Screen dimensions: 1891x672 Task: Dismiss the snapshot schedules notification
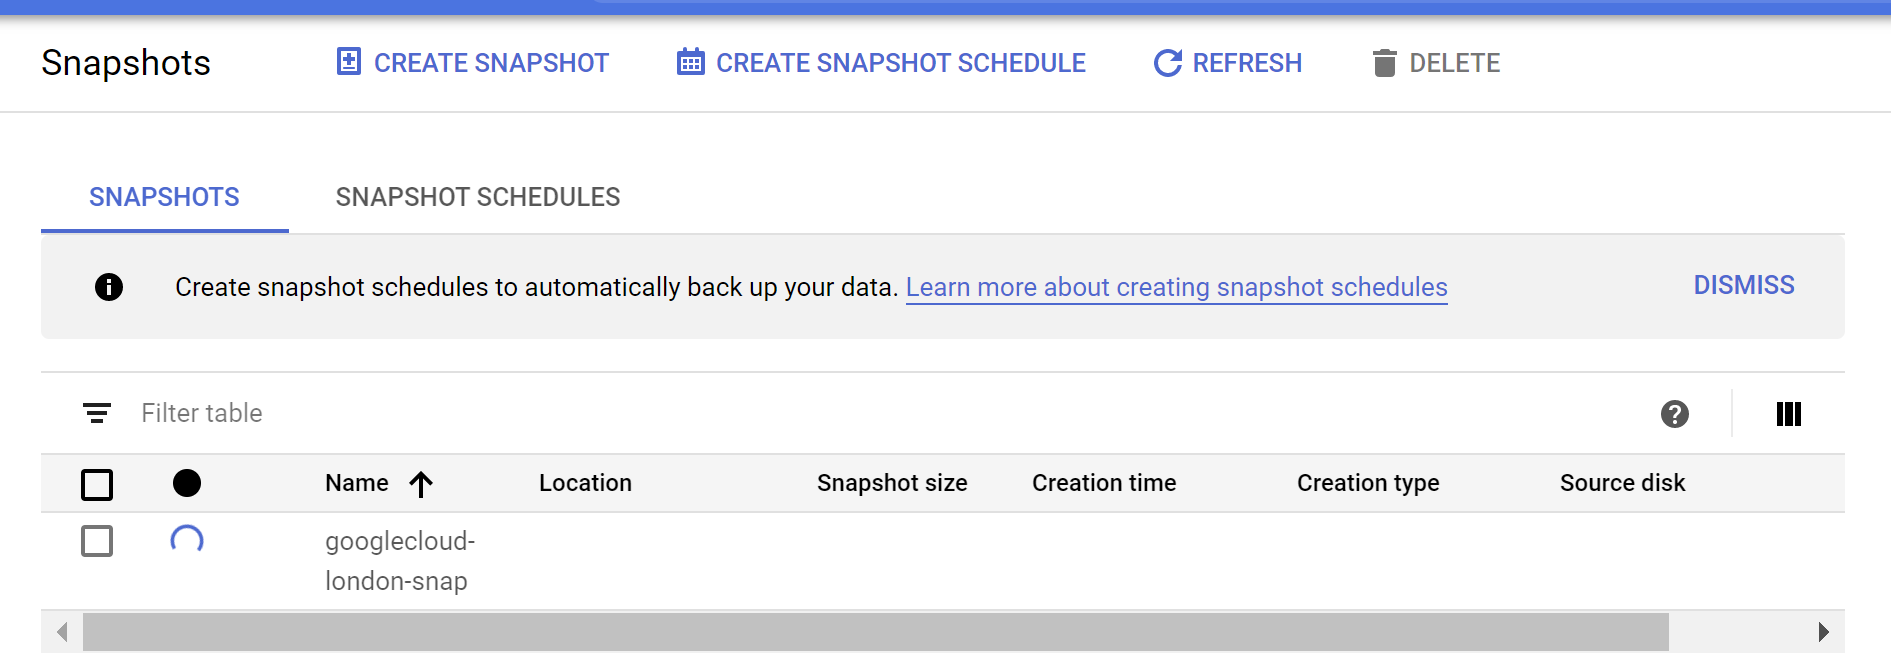(1744, 285)
